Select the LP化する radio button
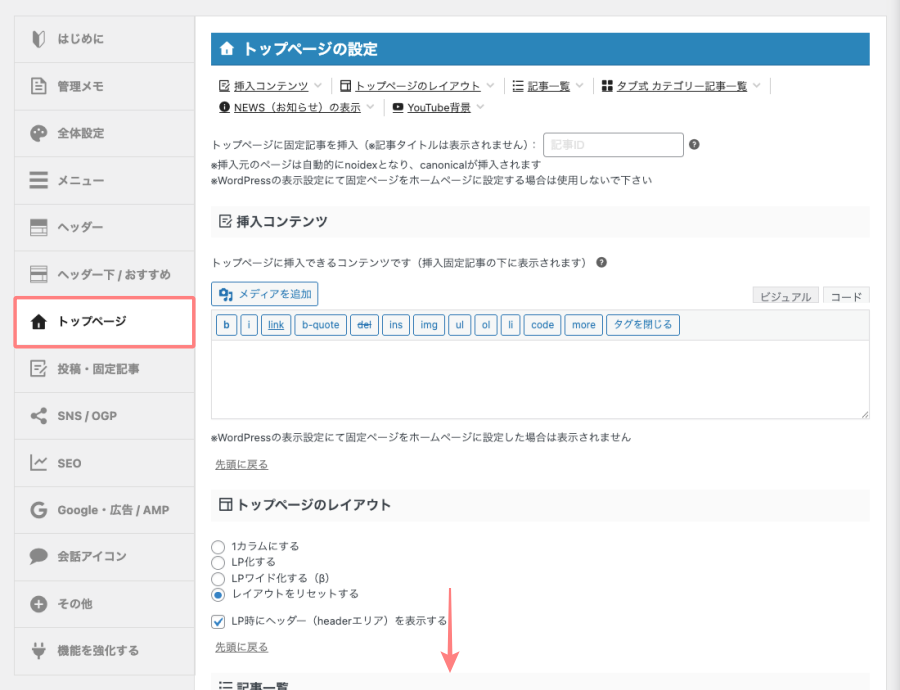This screenshot has height=690, width=900. click(x=218, y=562)
